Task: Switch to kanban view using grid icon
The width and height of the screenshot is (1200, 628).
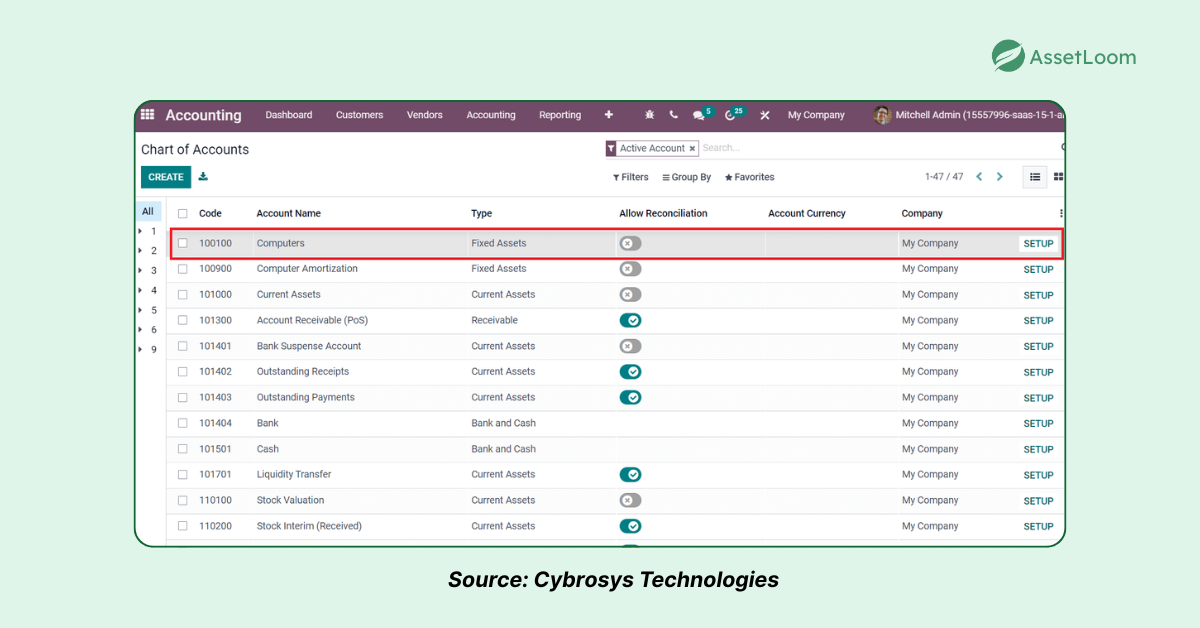Action: point(1058,176)
